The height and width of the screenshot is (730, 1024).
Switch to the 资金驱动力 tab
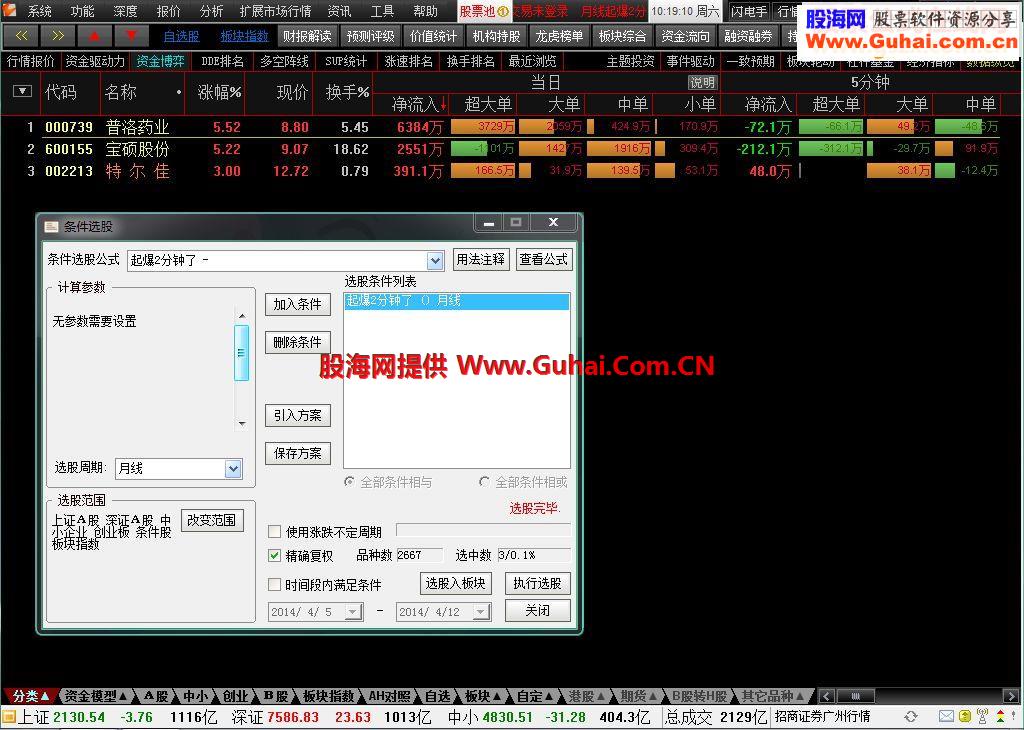point(95,61)
